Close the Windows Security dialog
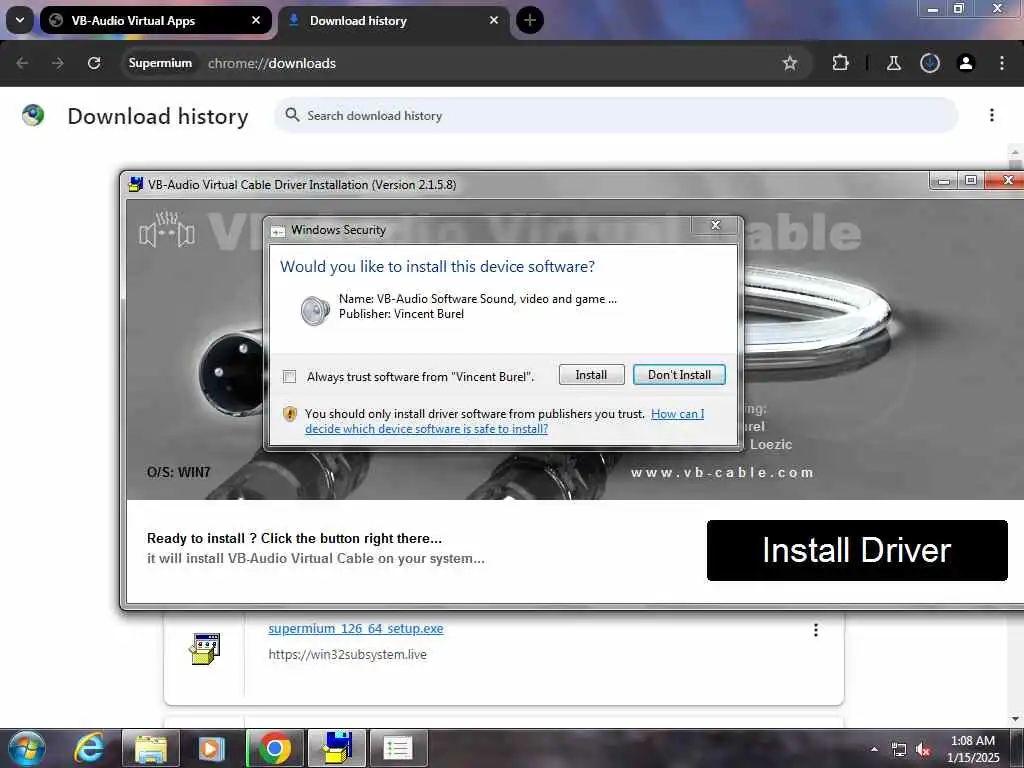 716,225
